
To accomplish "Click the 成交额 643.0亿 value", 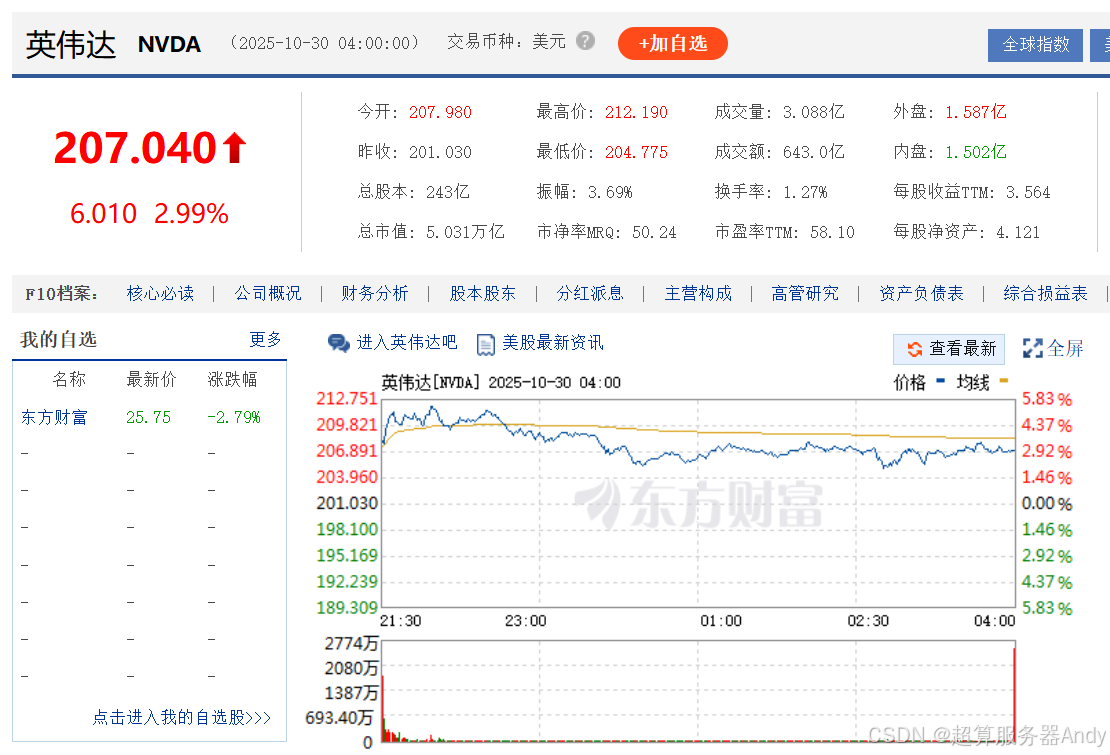I will [813, 152].
